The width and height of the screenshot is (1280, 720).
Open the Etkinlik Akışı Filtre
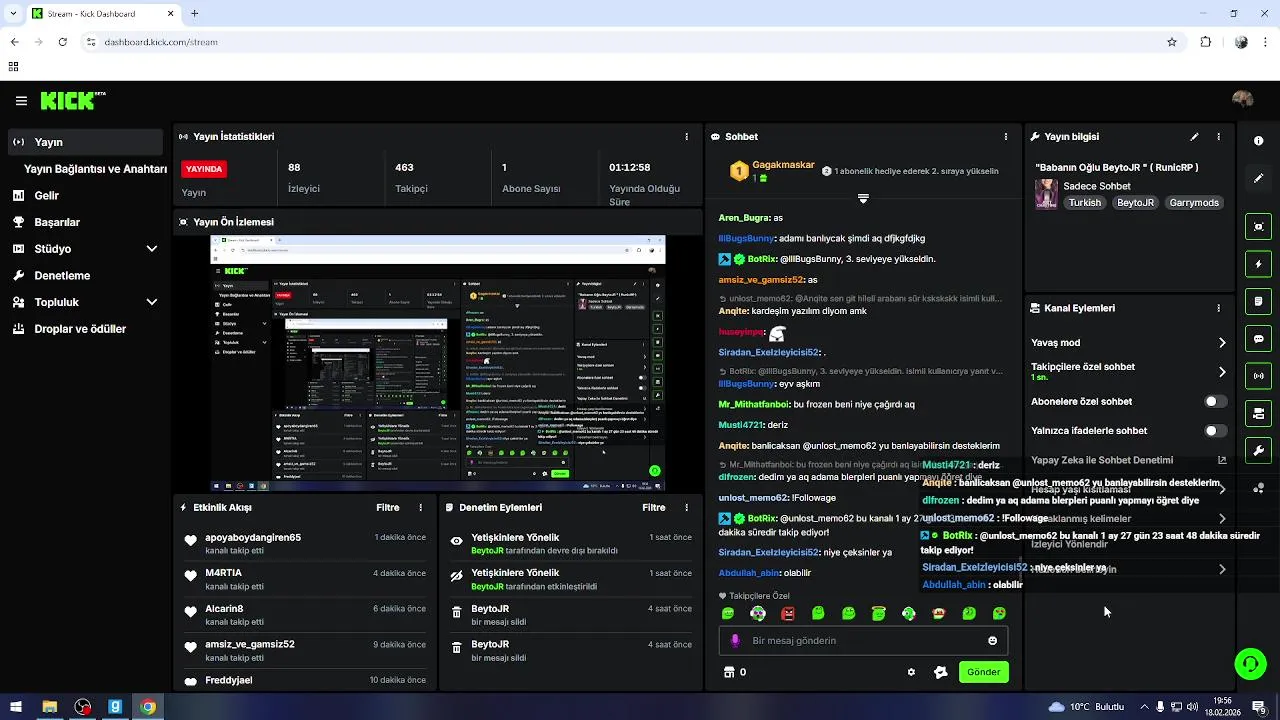coord(387,508)
